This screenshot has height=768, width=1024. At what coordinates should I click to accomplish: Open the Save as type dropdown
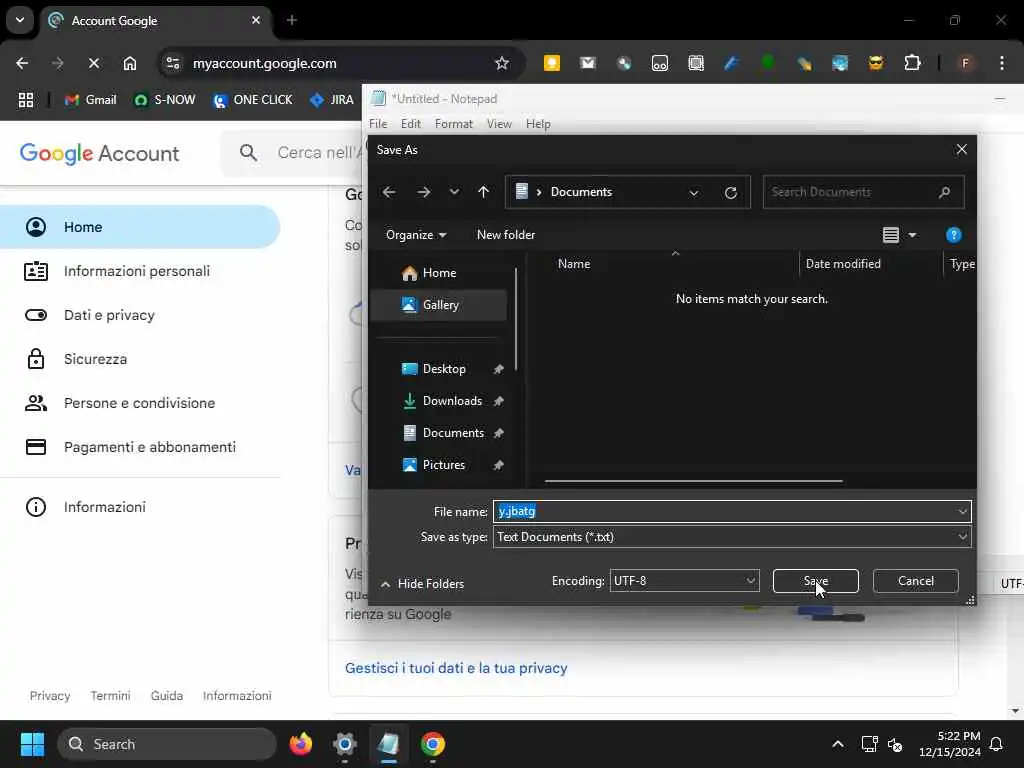(x=731, y=537)
